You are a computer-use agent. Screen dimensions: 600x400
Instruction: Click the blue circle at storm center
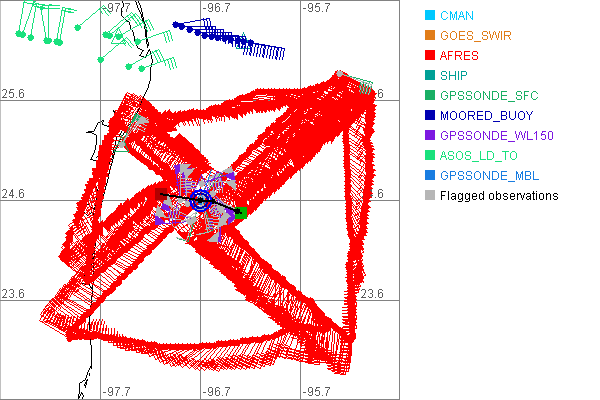point(200,201)
